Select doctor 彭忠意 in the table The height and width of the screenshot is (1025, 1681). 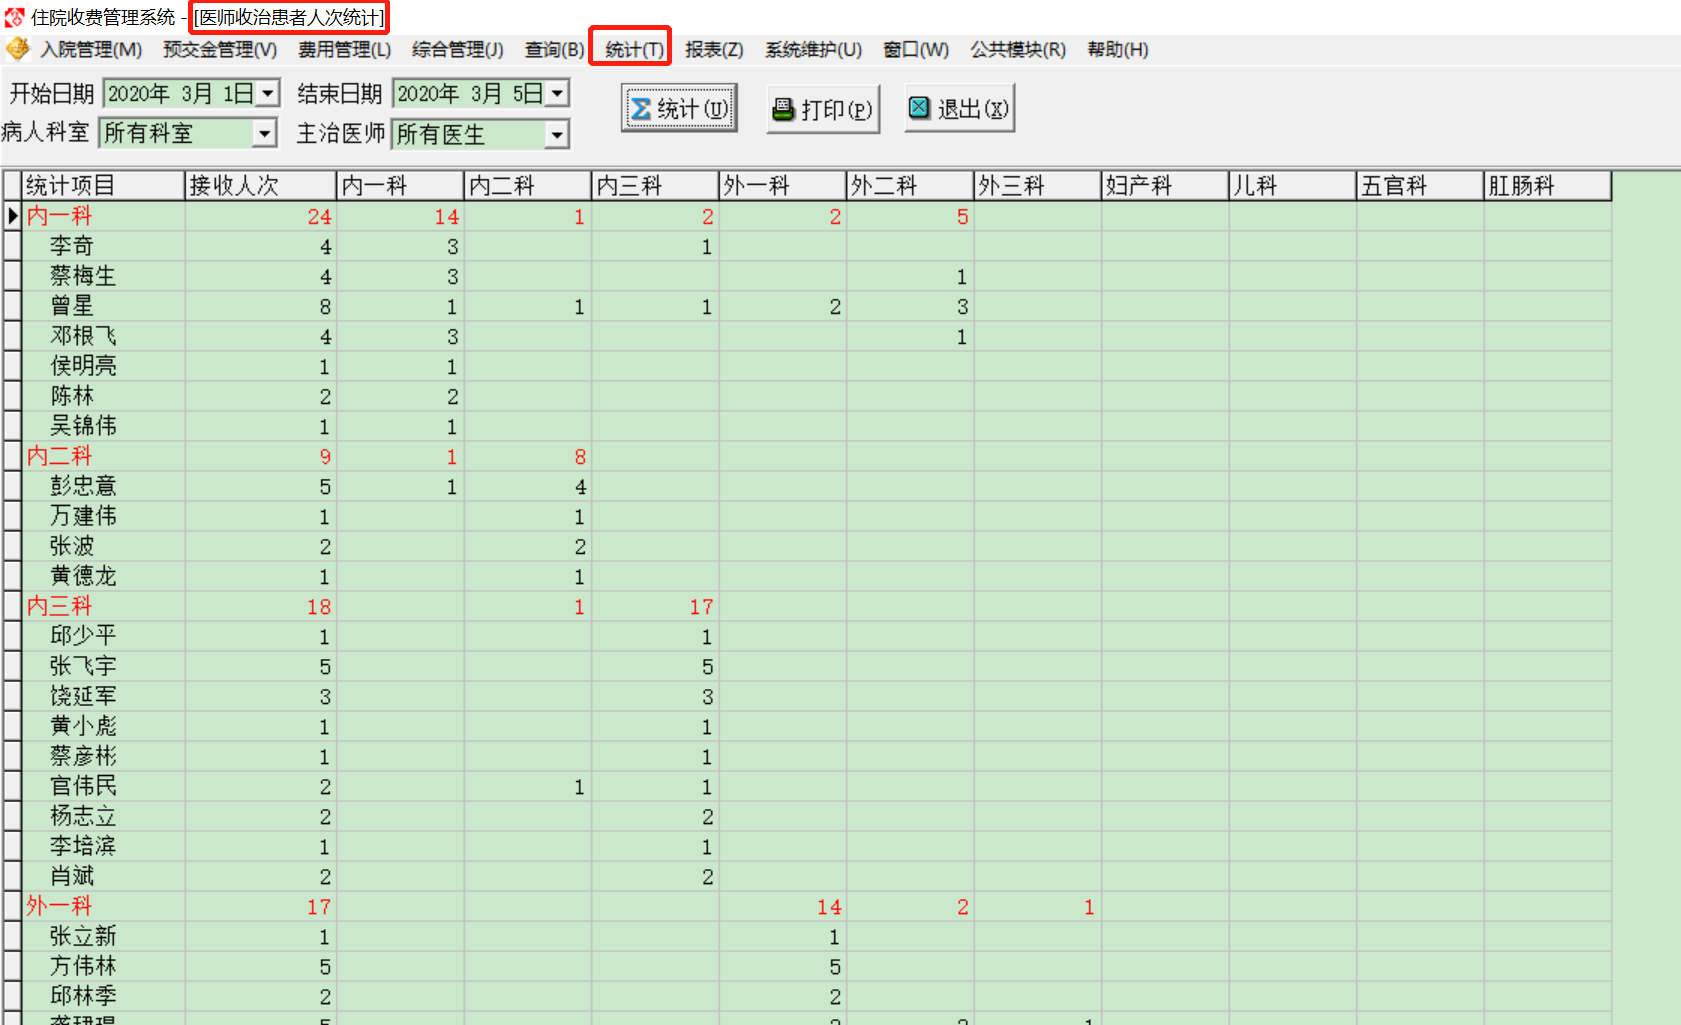click(x=83, y=486)
